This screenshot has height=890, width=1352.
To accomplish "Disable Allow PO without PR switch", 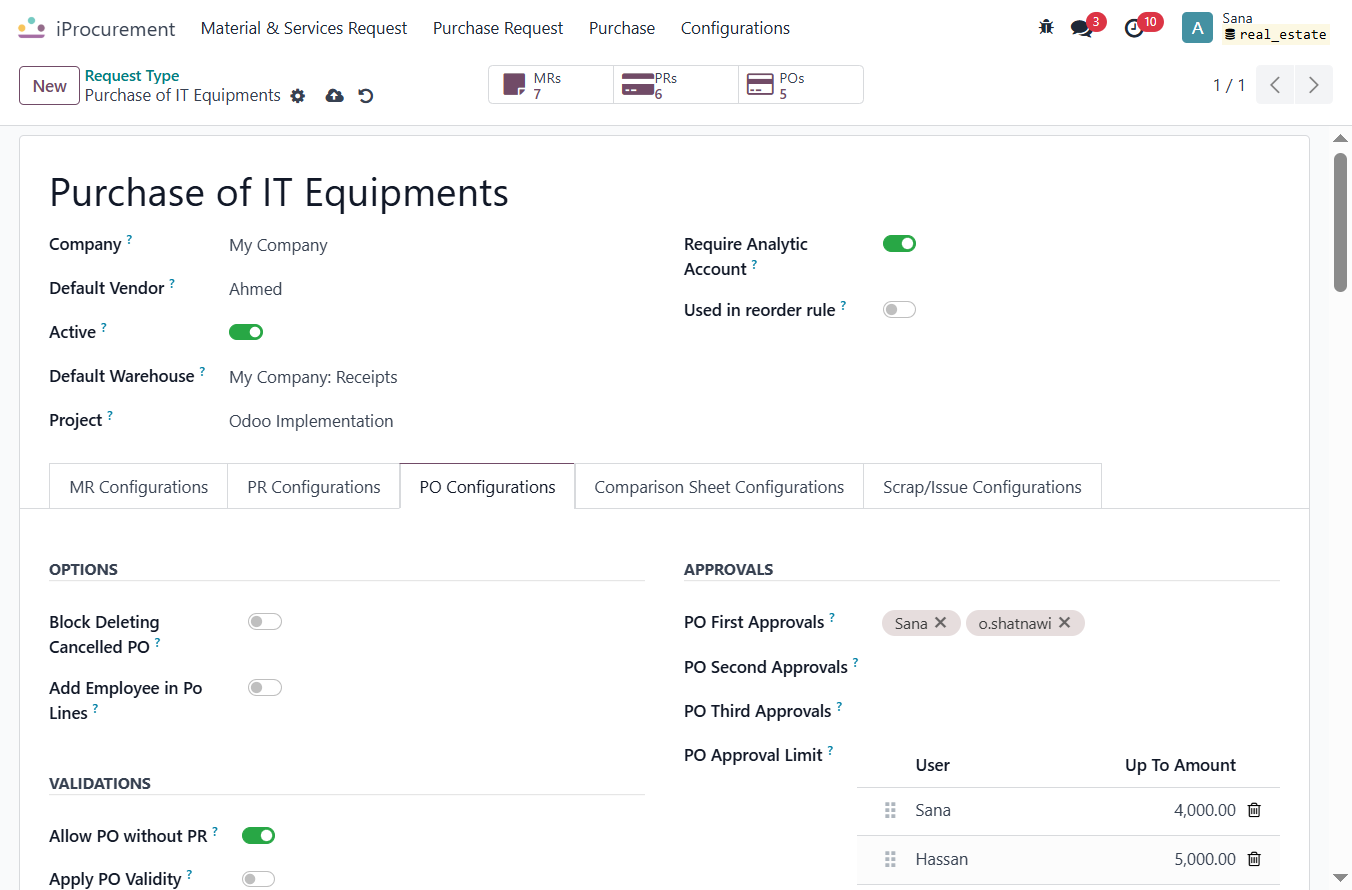I will point(258,835).
